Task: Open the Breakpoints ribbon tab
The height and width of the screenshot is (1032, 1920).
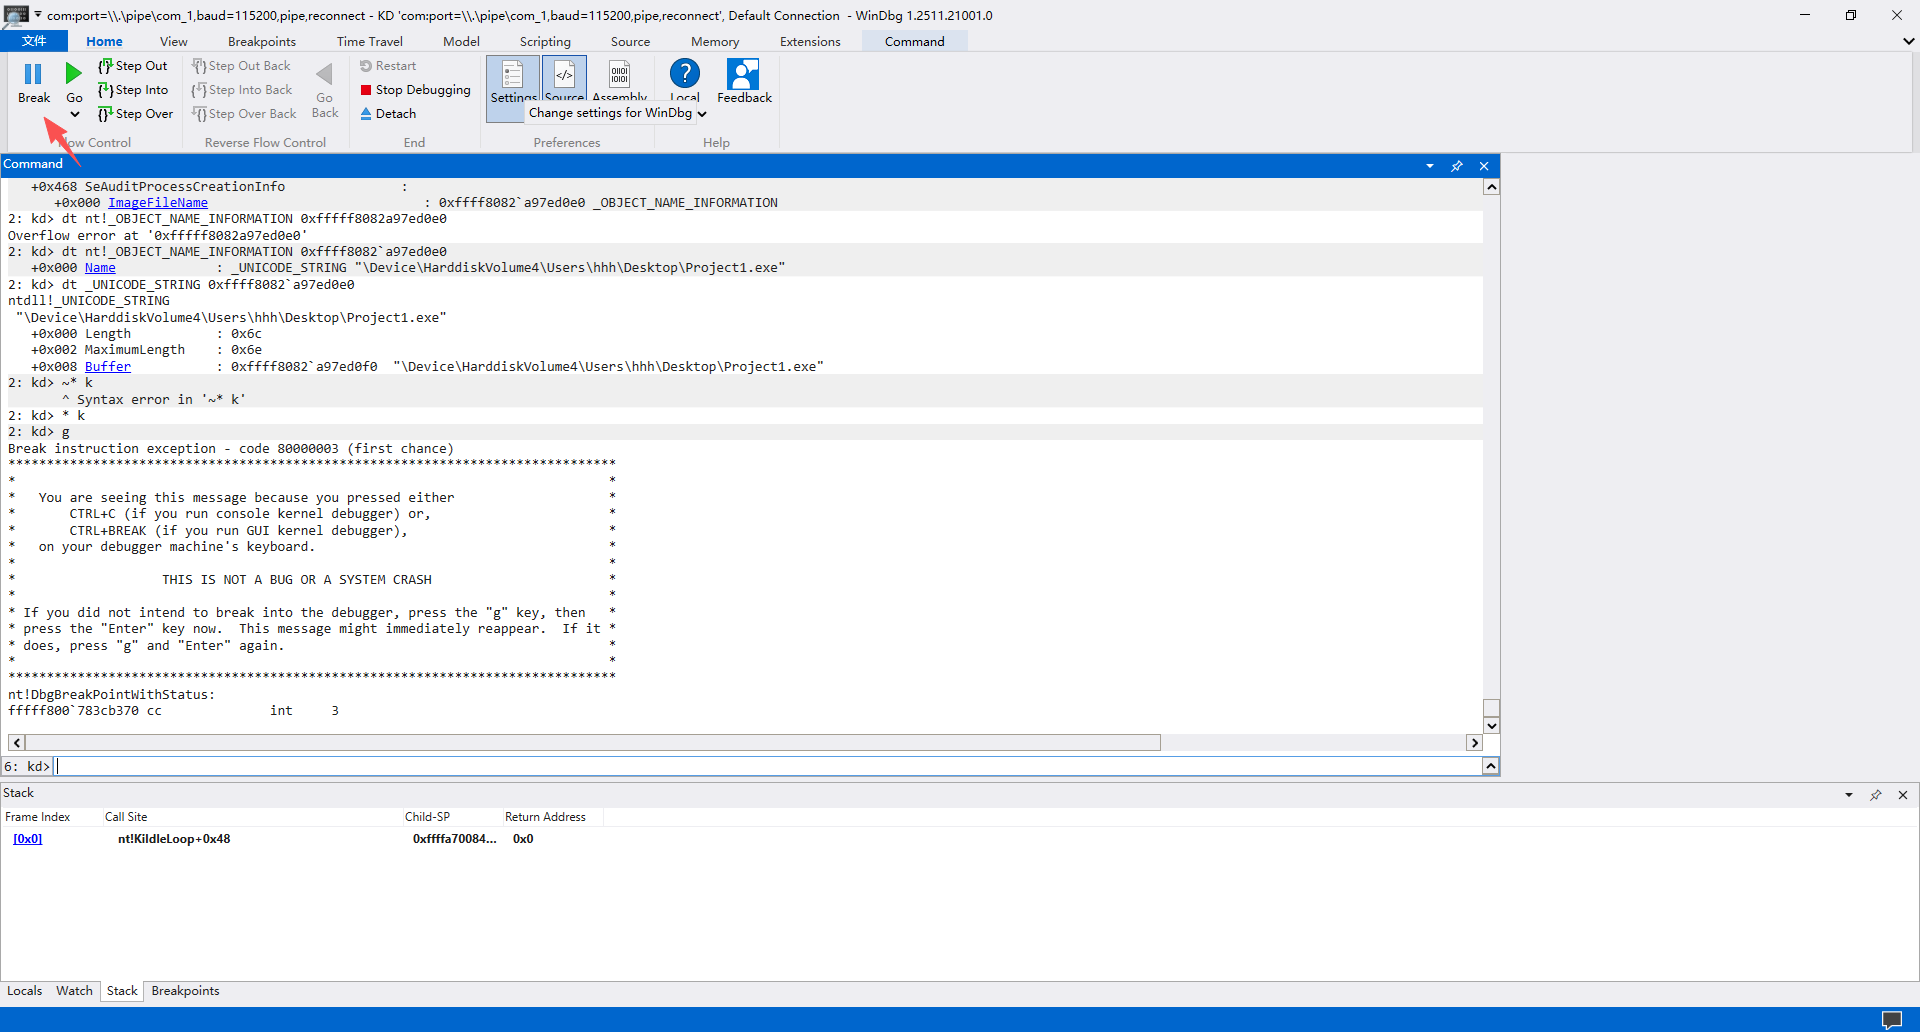Action: (x=262, y=41)
